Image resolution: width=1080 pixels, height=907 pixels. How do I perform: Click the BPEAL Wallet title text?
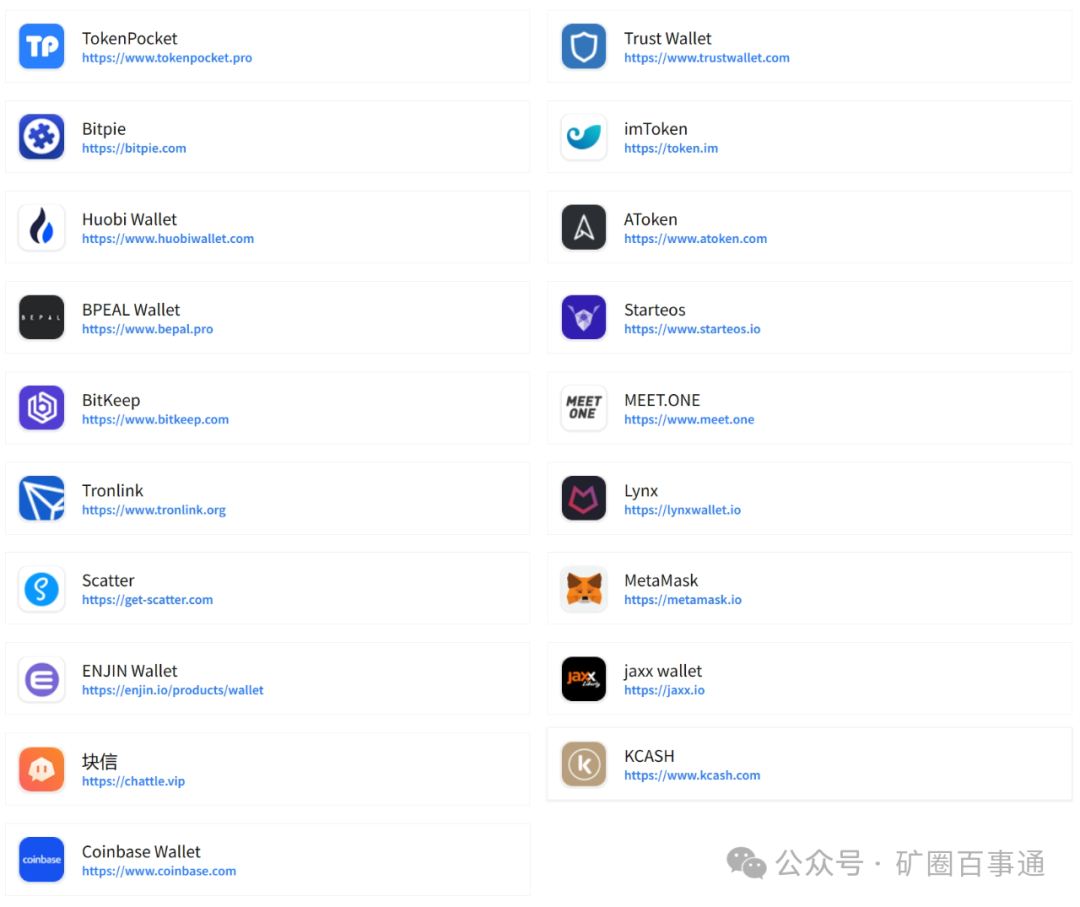[131, 310]
